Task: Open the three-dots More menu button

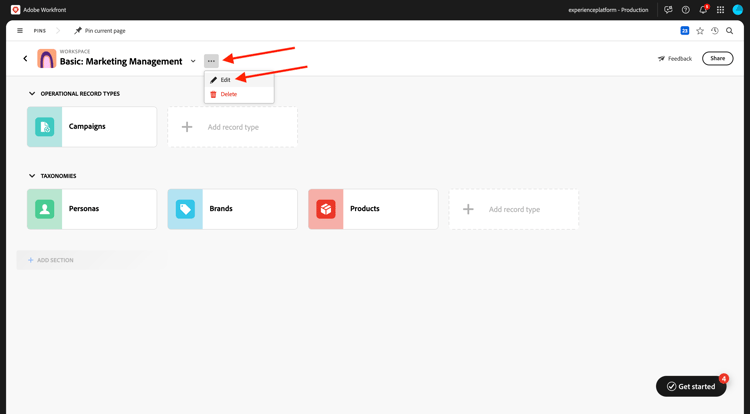Action: [x=211, y=61]
